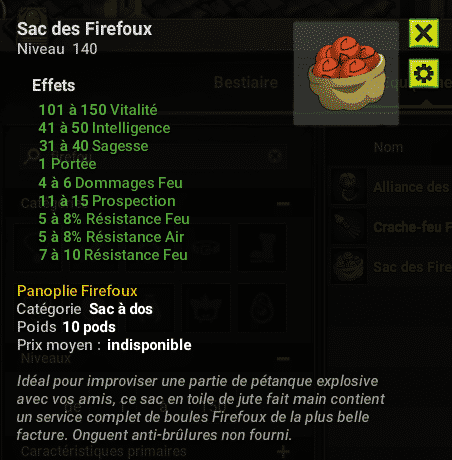Toggle the boots category filter

click(x=263, y=247)
